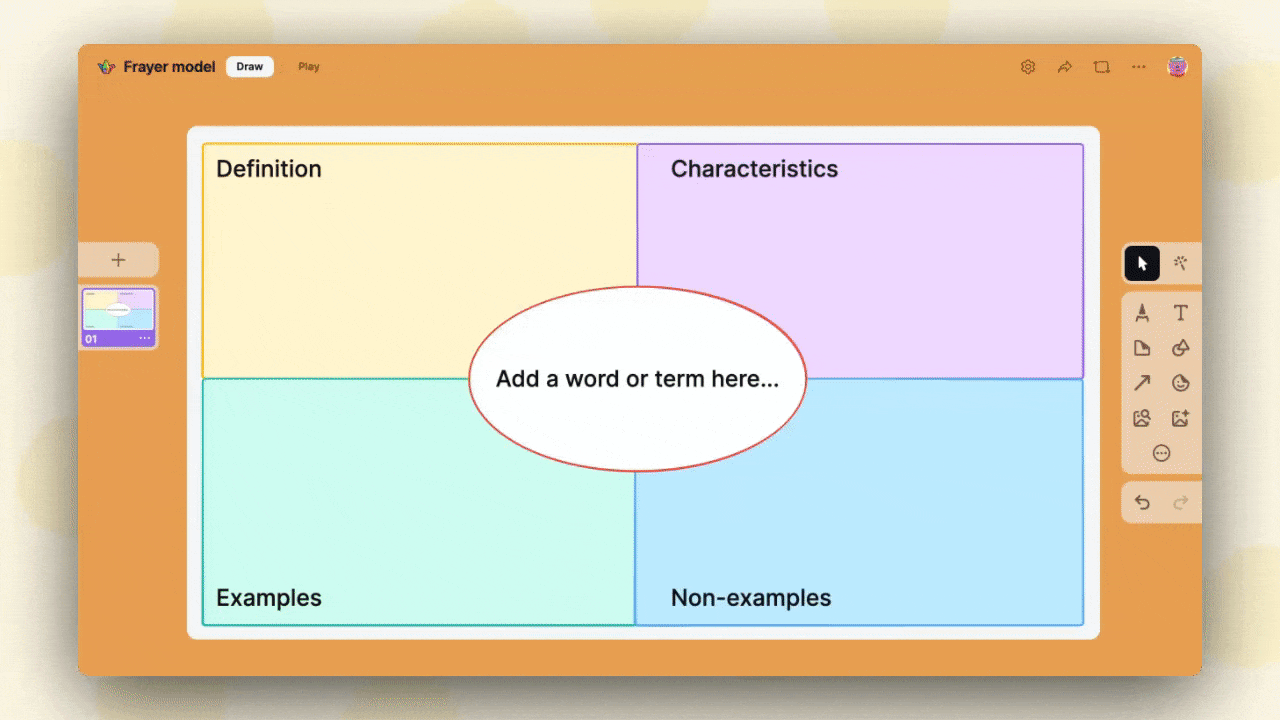The width and height of the screenshot is (1280, 720).
Task: Click the share icon
Action: (x=1064, y=66)
